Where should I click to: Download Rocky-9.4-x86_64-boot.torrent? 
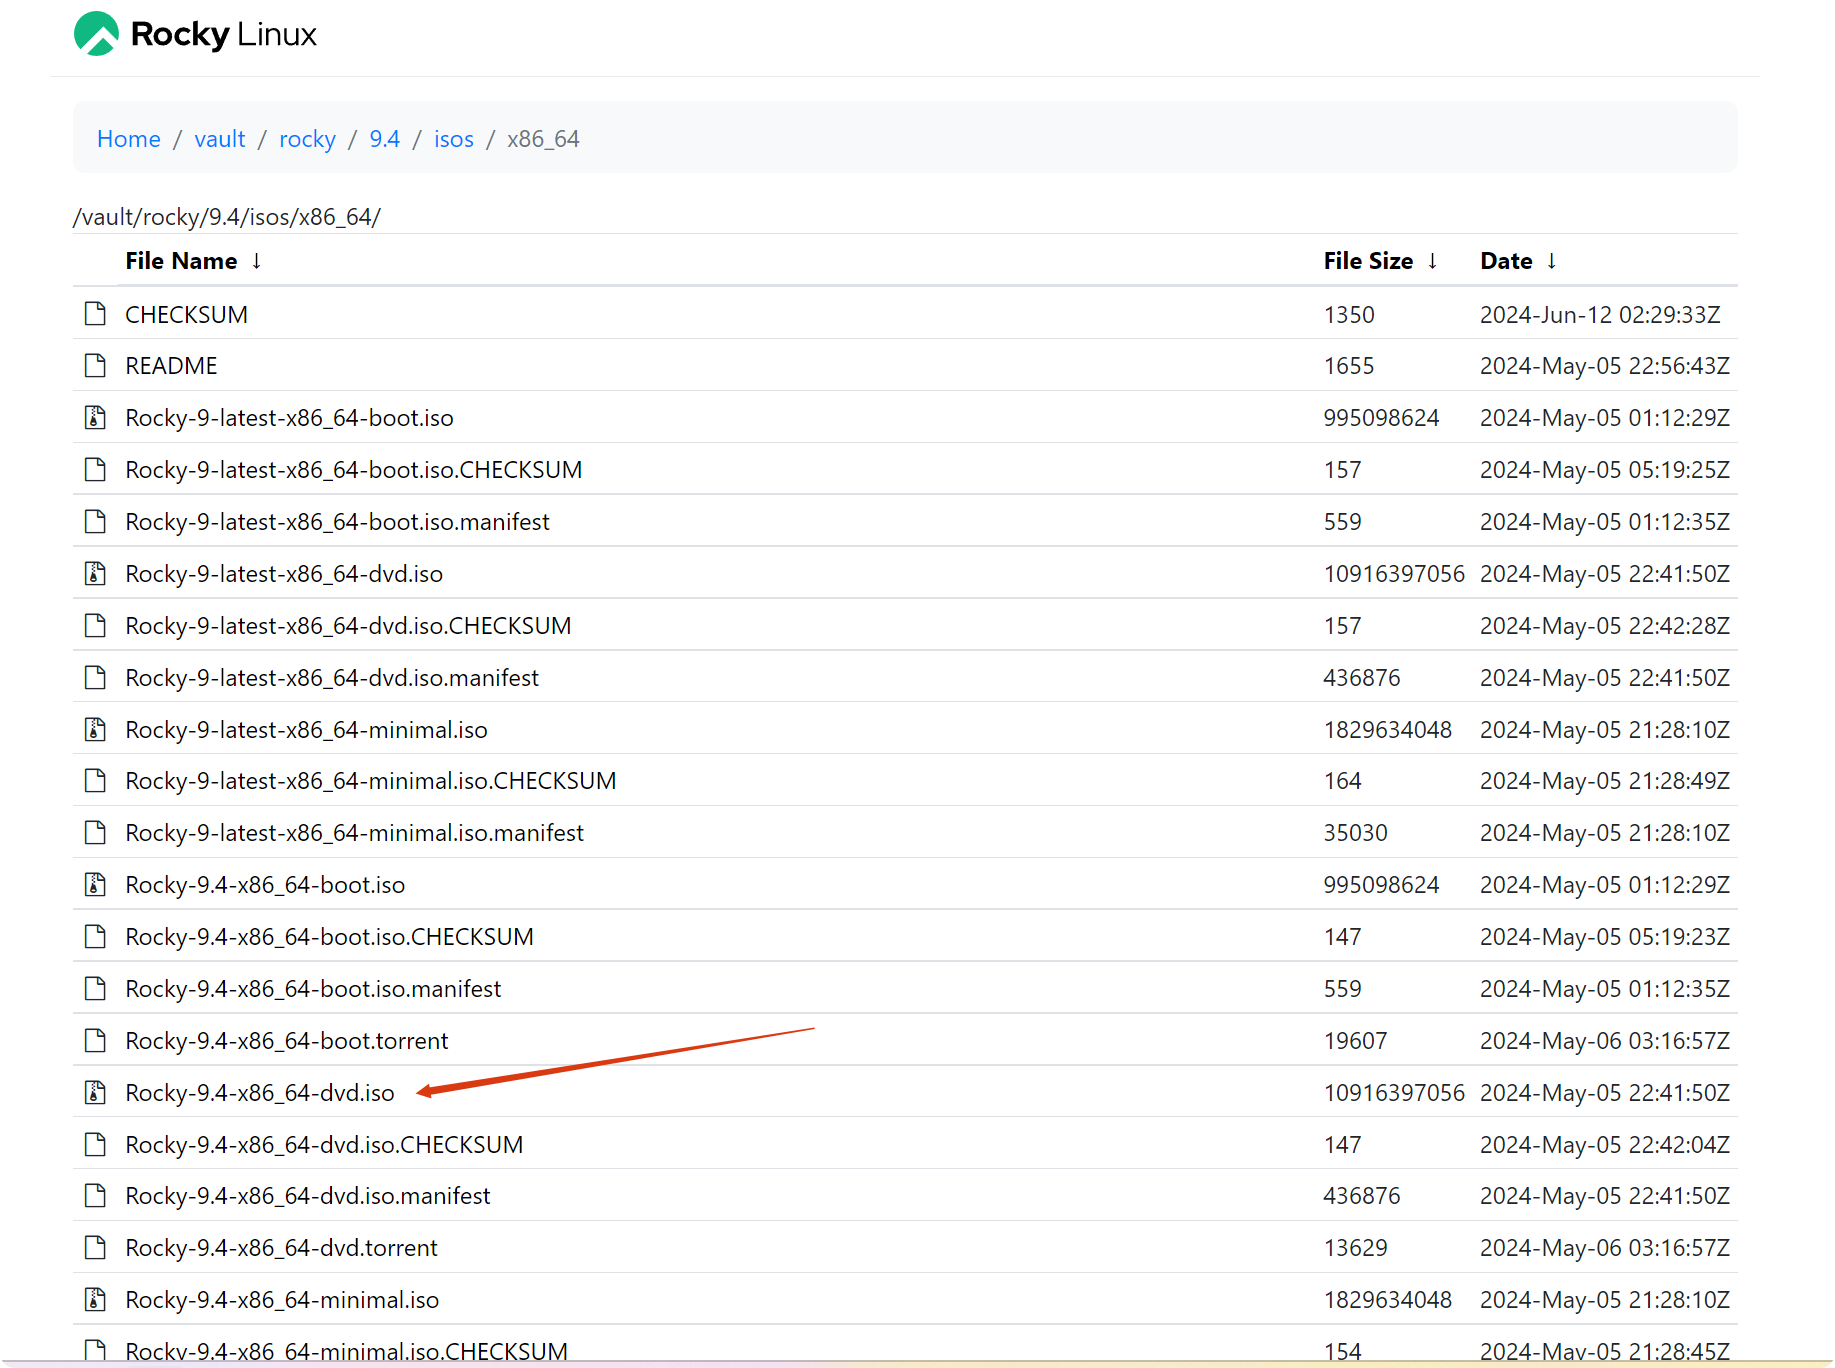pyautogui.click(x=287, y=1041)
